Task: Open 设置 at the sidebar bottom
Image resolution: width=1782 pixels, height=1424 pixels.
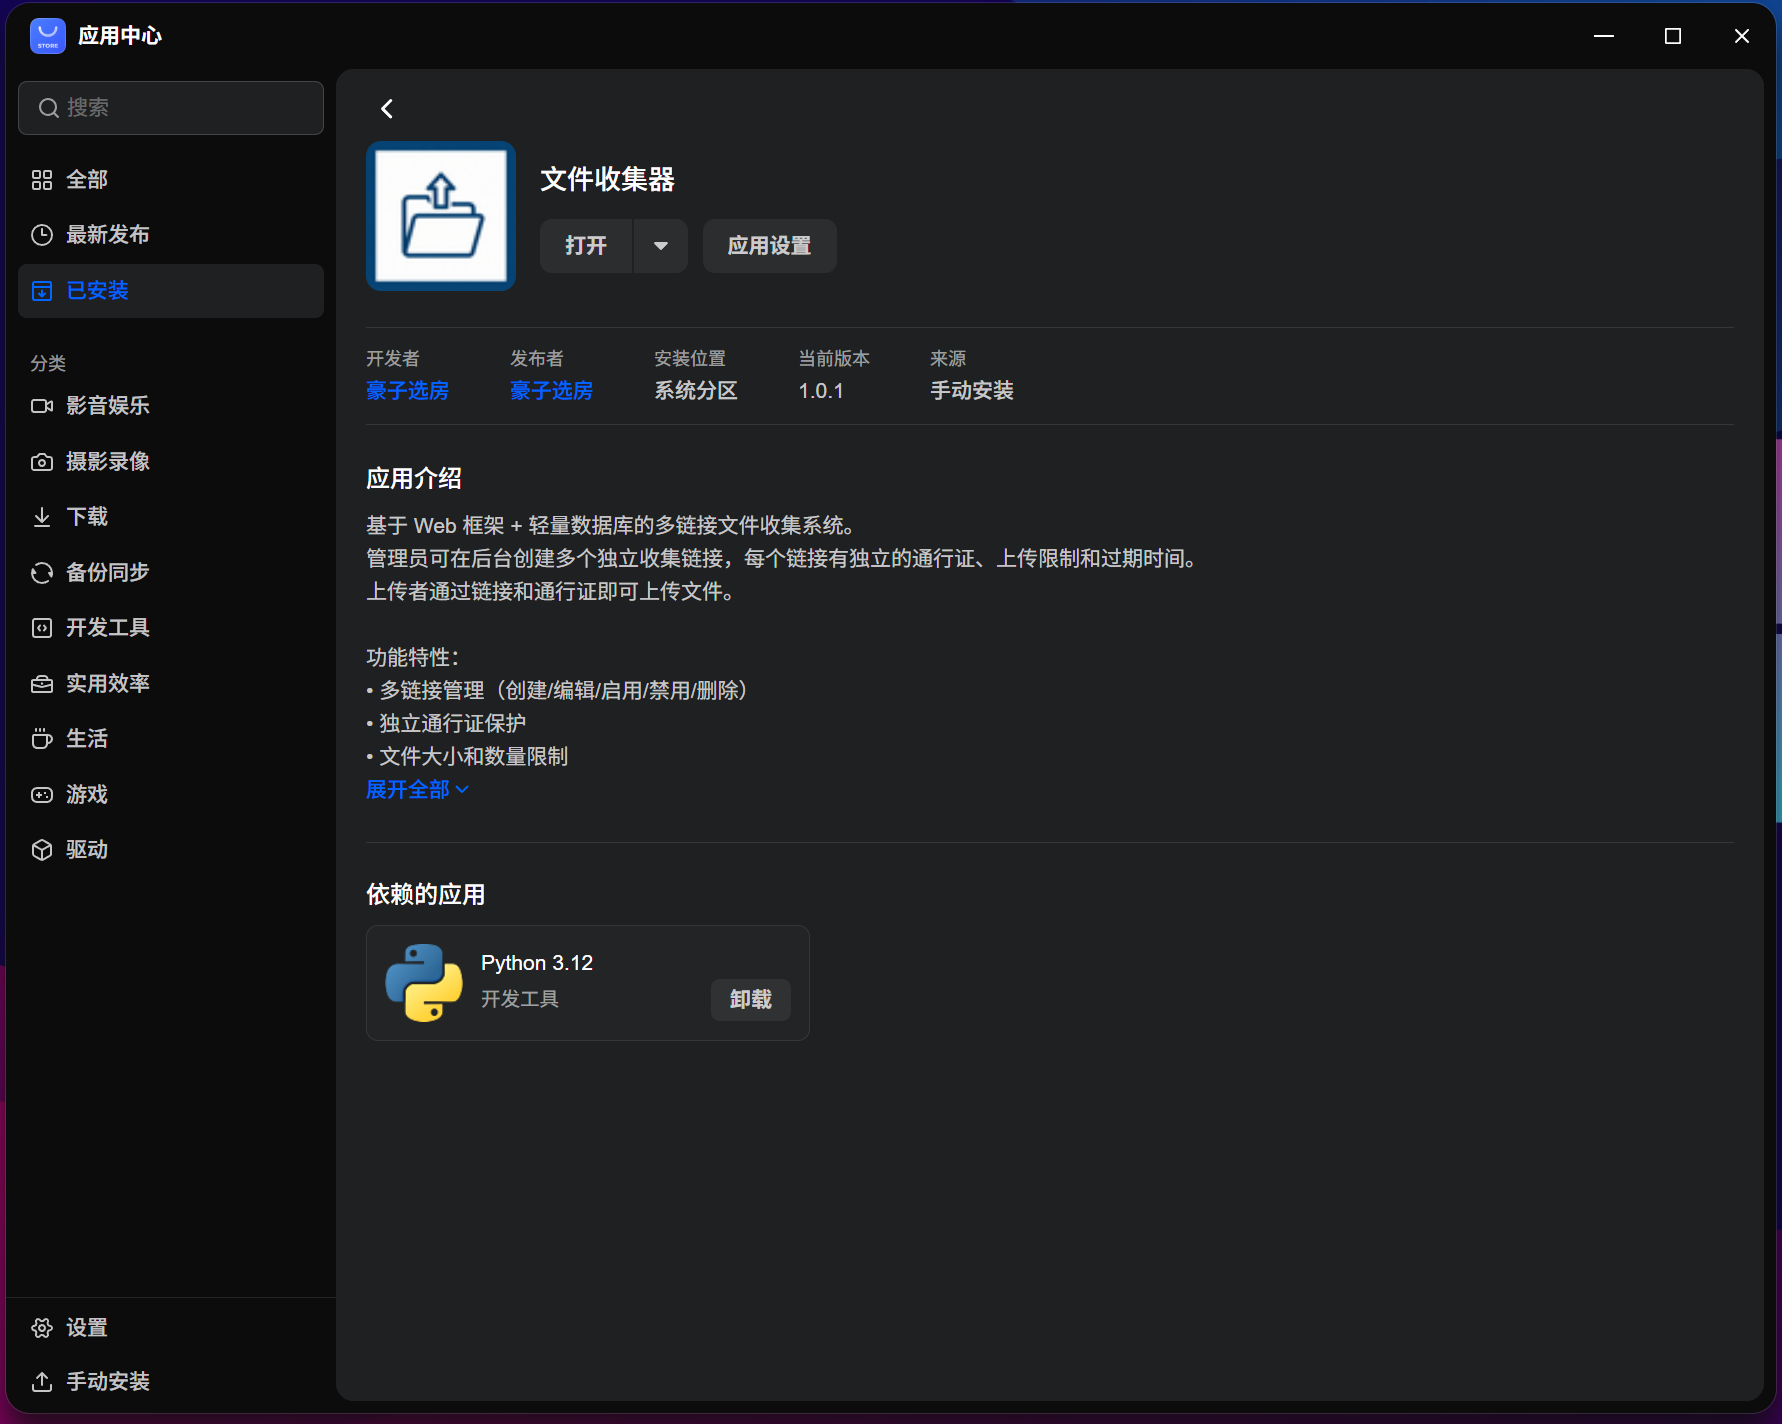Action: tap(171, 1328)
